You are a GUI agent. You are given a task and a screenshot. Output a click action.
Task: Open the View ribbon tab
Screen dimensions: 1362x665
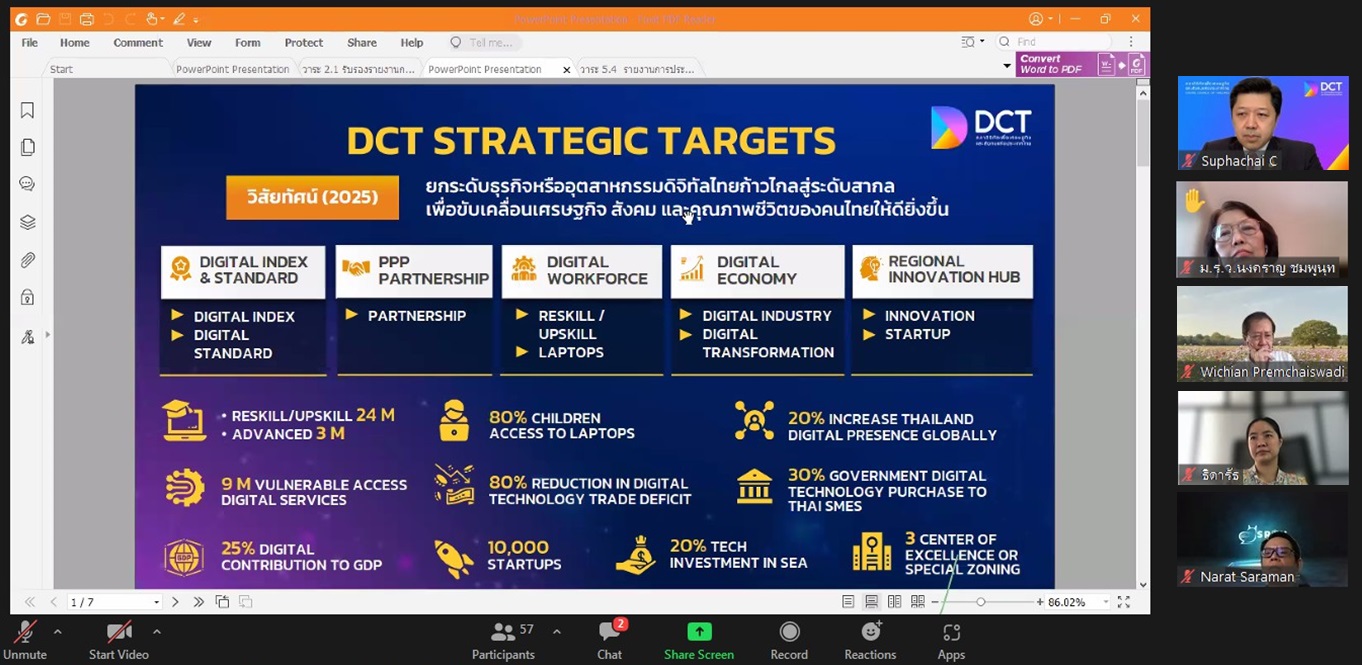tap(199, 43)
